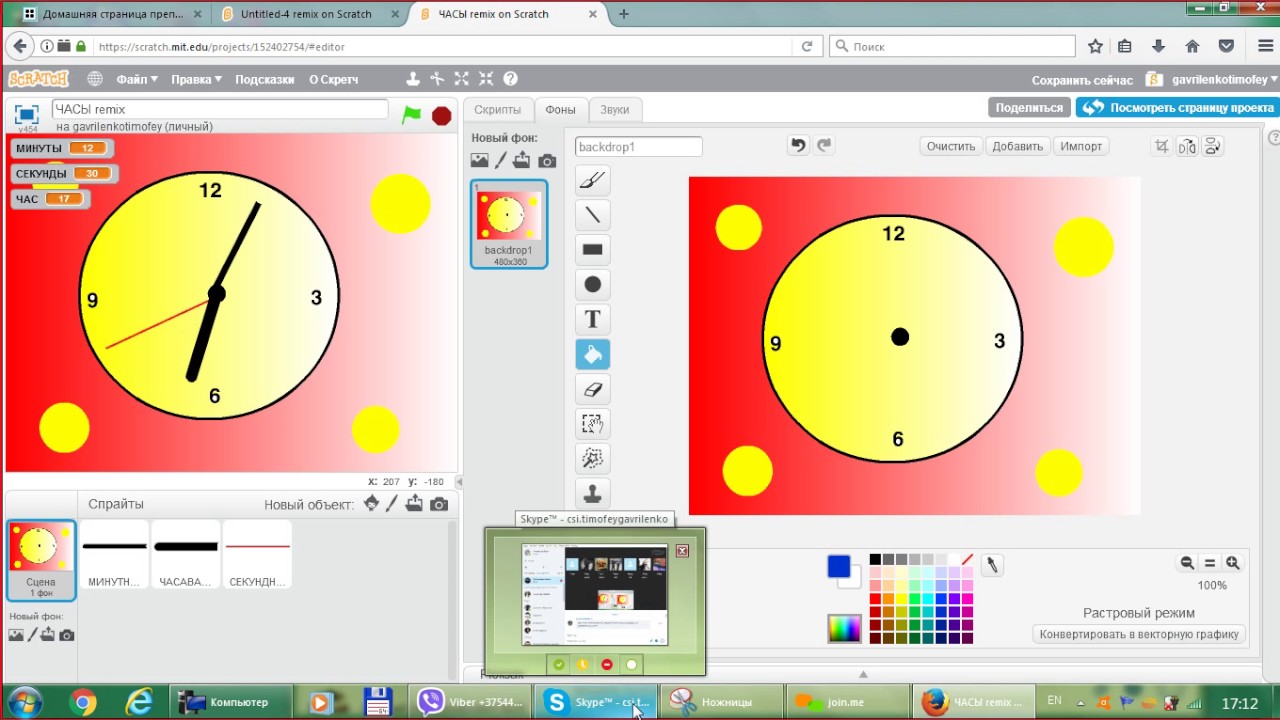Click the Очистить button
Screen dimensions: 1280x720
(x=950, y=146)
